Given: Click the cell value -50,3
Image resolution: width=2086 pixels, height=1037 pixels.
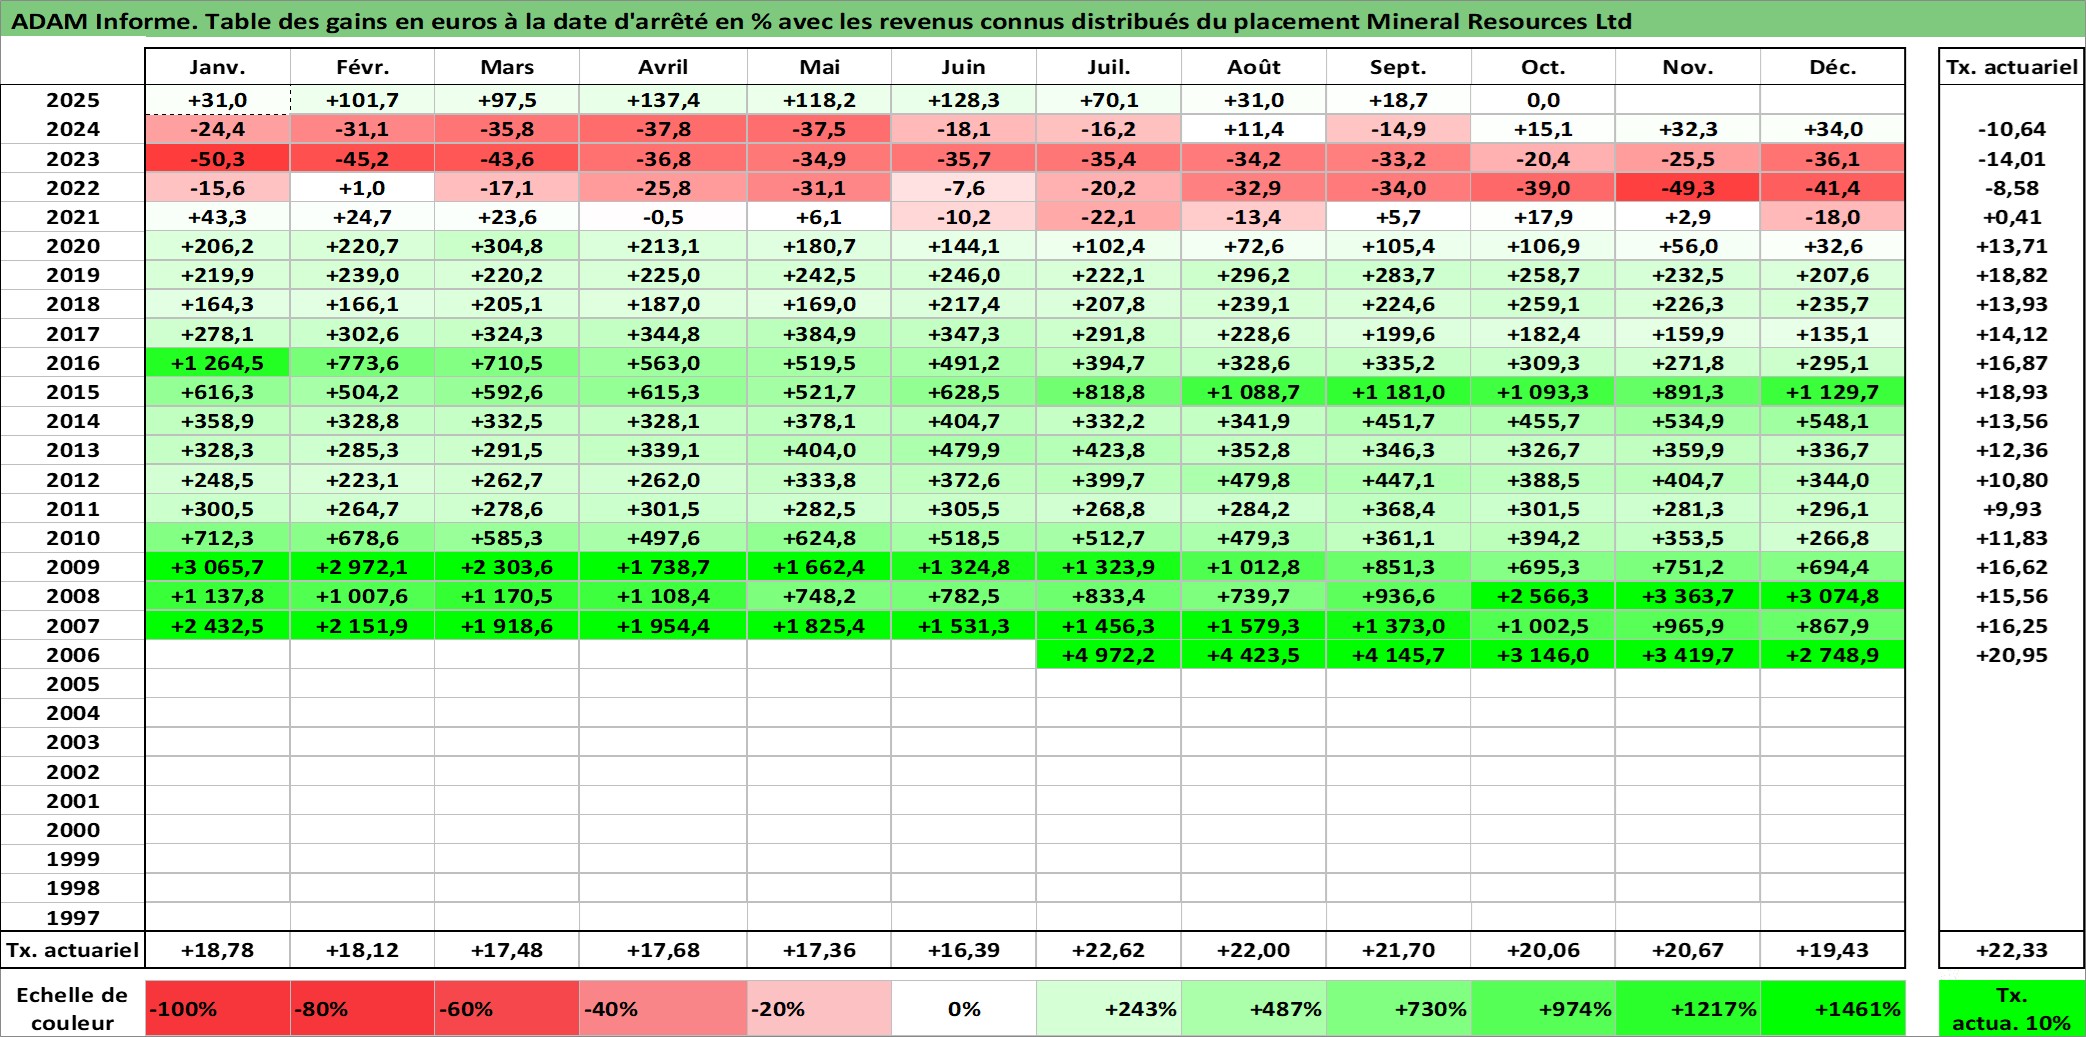Looking at the screenshot, I should 217,159.
